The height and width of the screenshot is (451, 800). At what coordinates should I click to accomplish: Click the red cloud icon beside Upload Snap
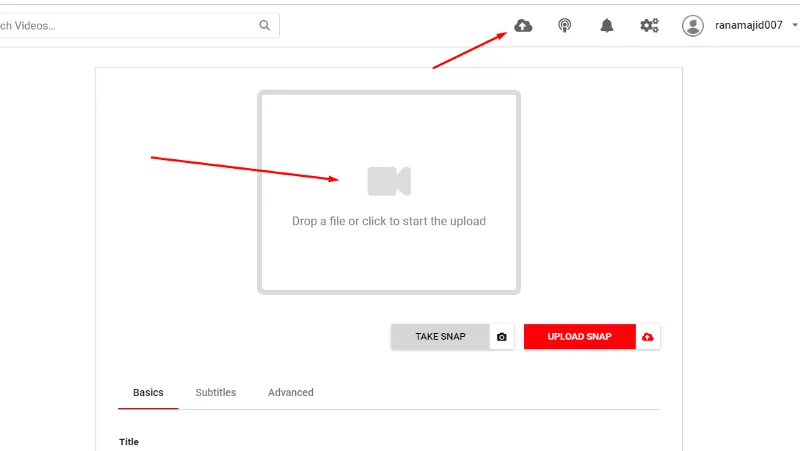647,337
